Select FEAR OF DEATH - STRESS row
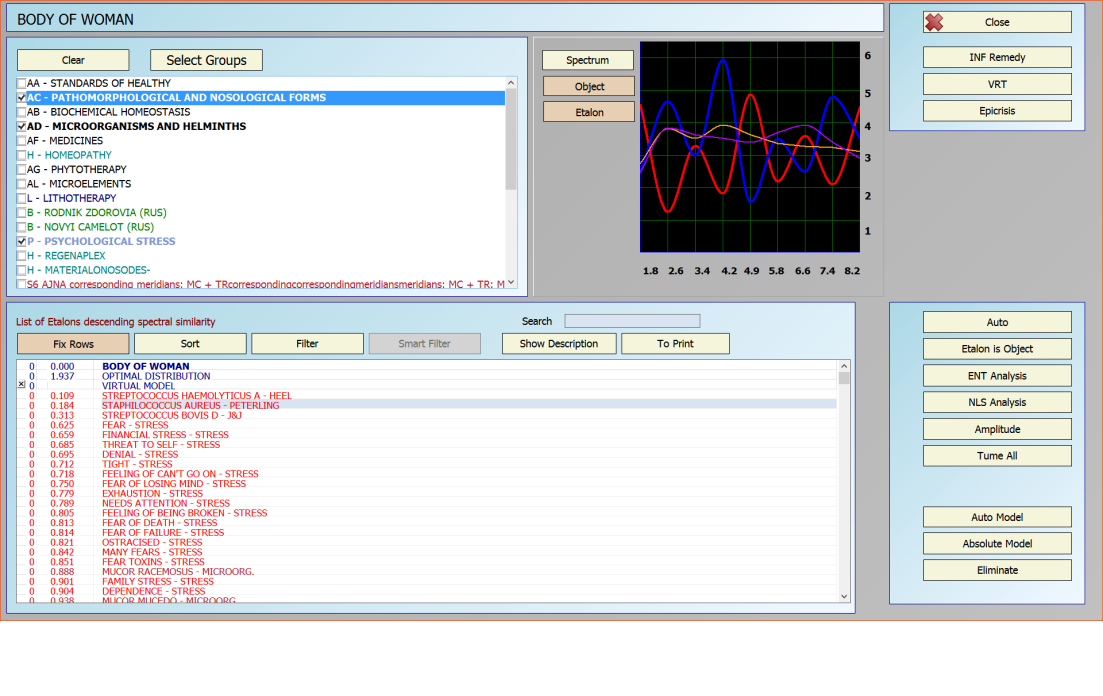The width and height of the screenshot is (1103, 696). 426,523
